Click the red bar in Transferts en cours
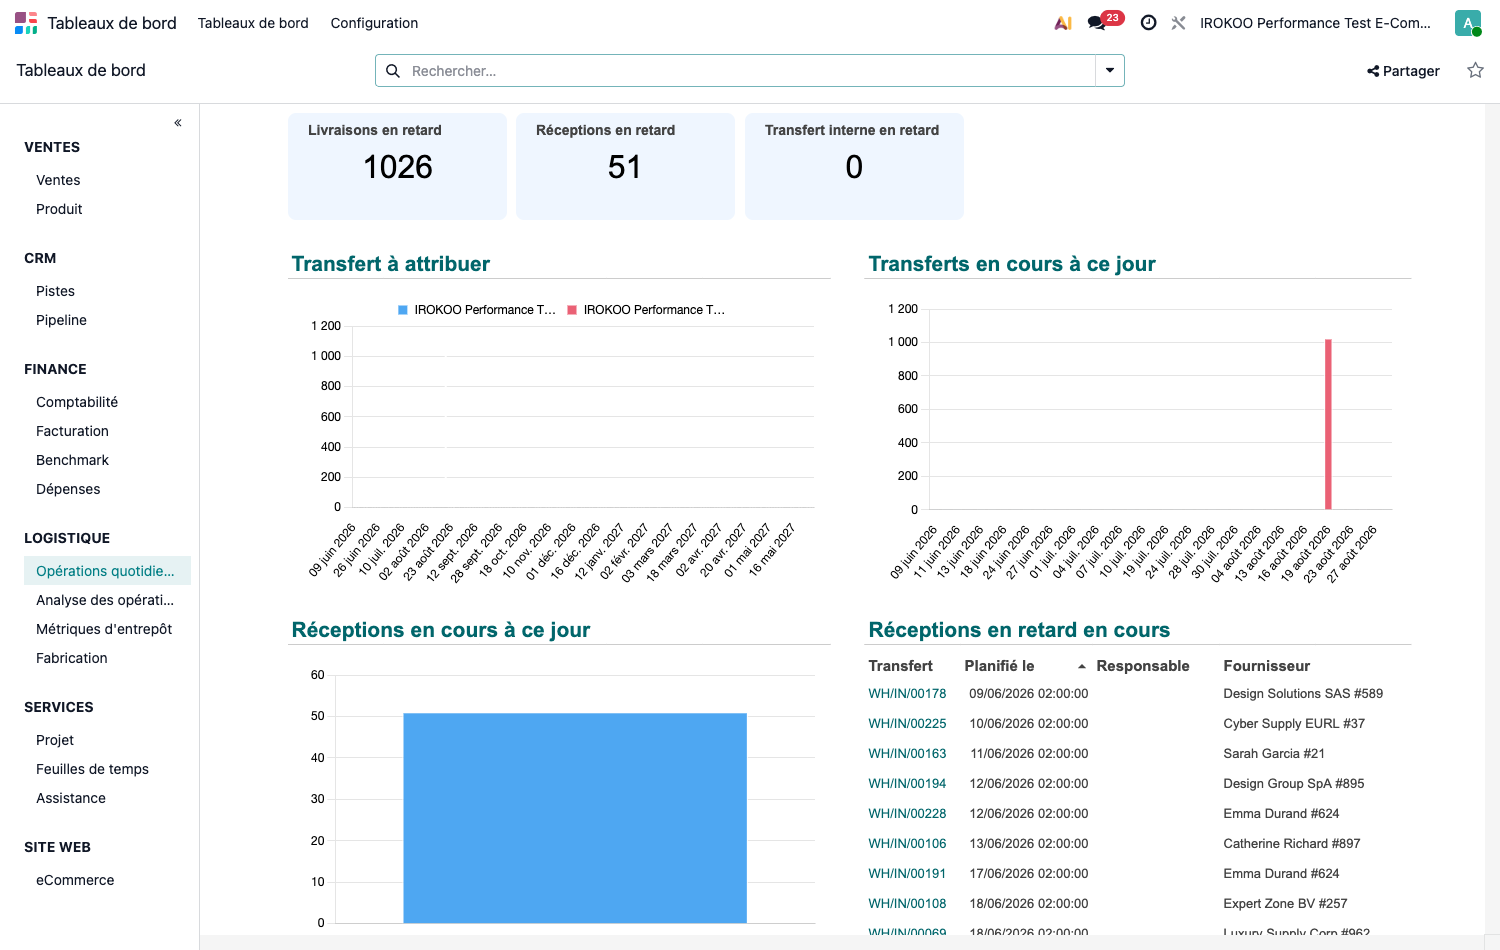The width and height of the screenshot is (1500, 950). pyautogui.click(x=1328, y=425)
